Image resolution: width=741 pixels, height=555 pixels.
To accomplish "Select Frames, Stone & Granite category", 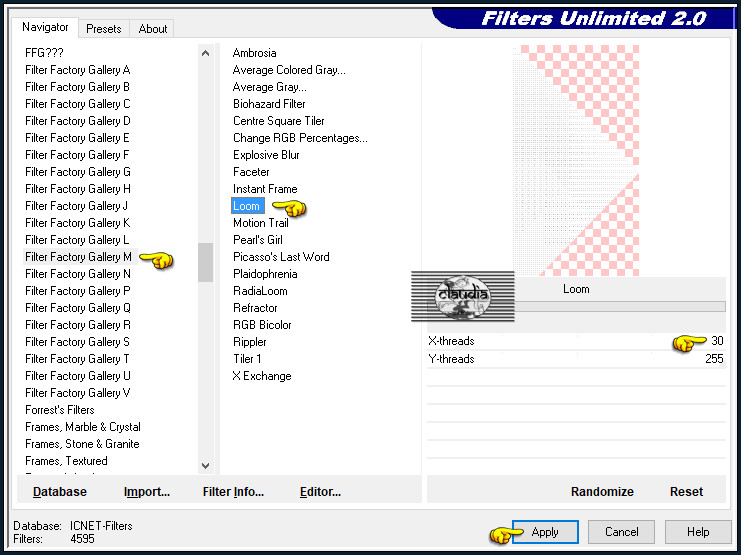I will [x=82, y=444].
